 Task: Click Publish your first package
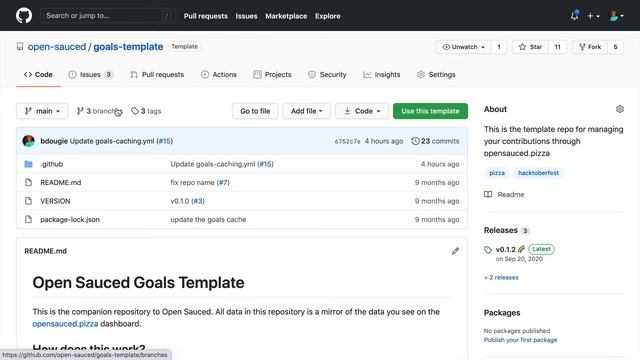click(x=520, y=340)
